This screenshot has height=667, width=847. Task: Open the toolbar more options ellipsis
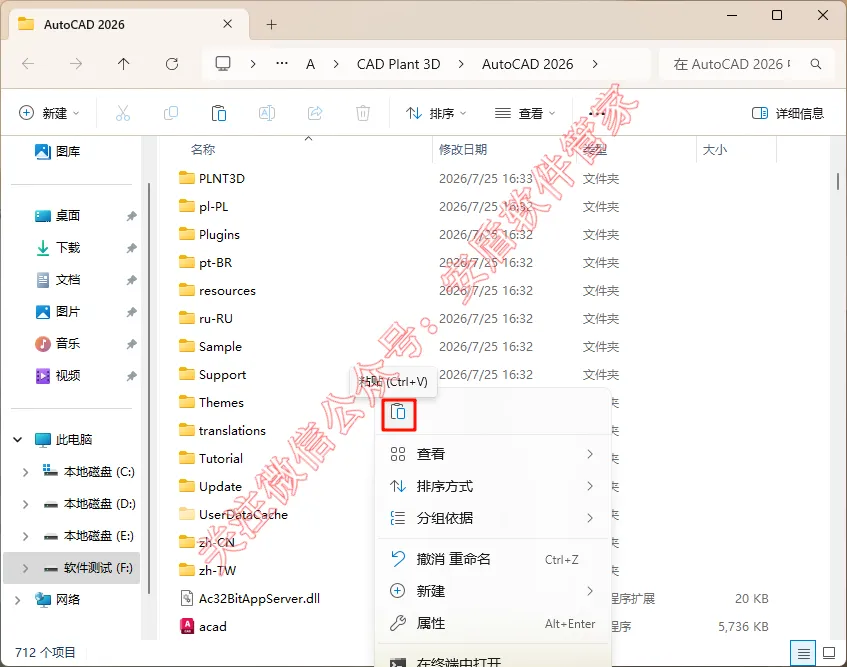click(596, 113)
